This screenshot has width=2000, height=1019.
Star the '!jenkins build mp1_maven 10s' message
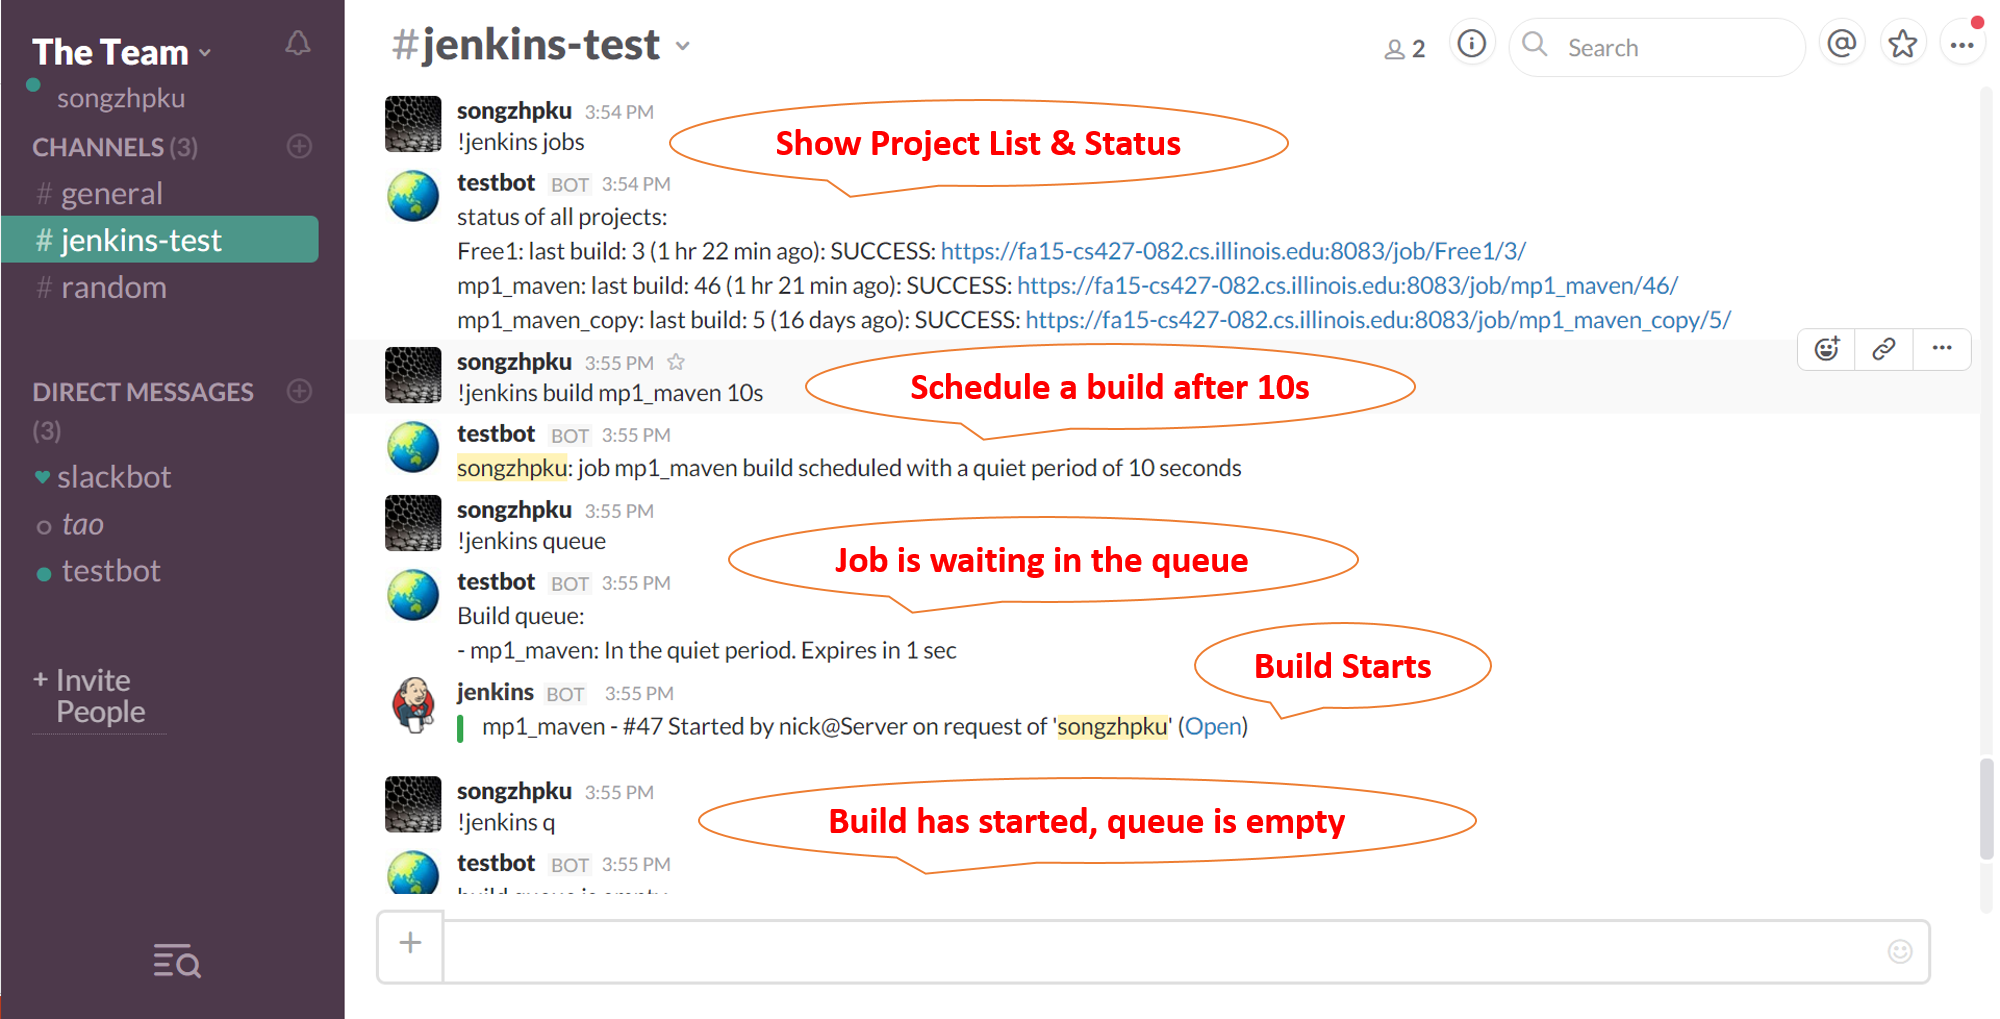tap(676, 362)
